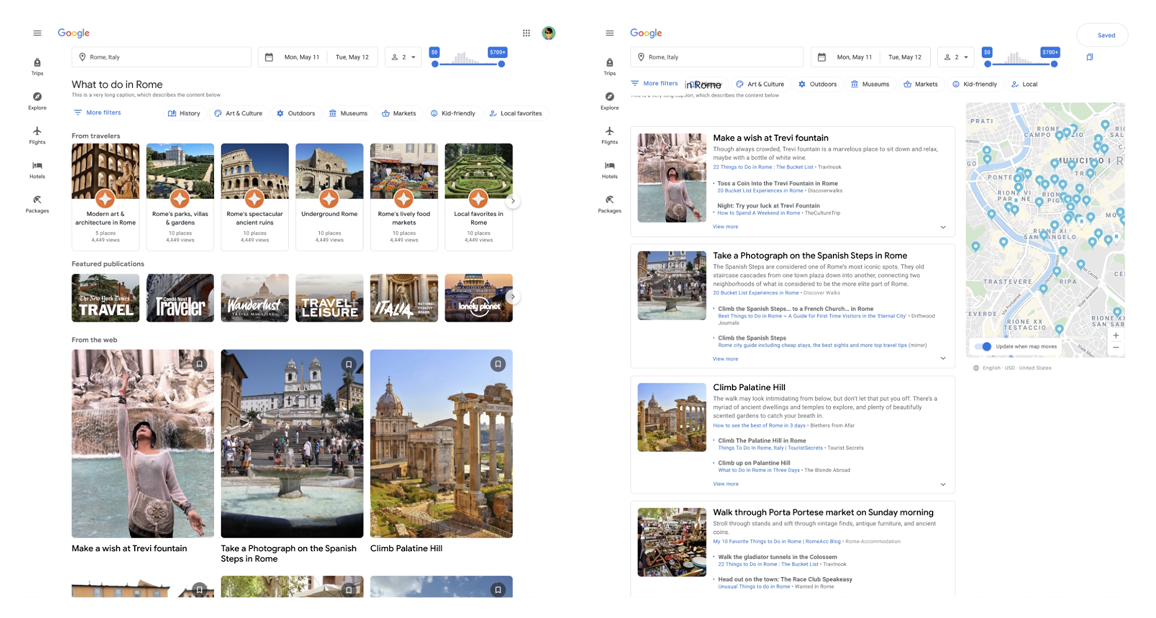
Task: Open the account profile avatar
Action: pos(549,33)
